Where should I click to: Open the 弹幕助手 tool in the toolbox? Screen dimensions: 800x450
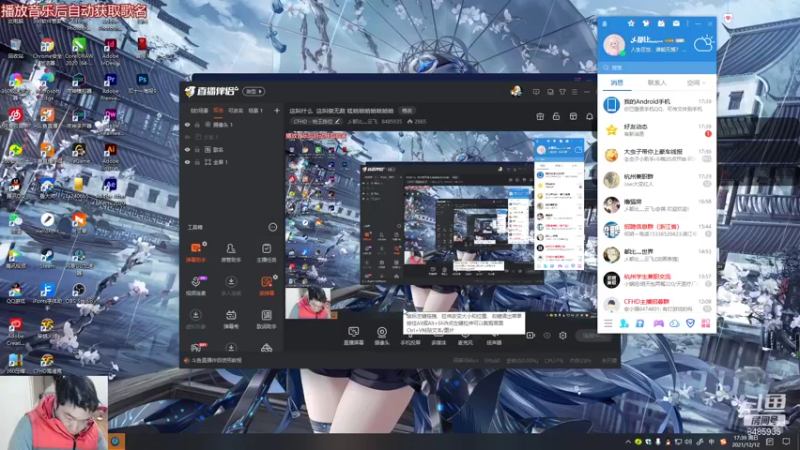pyautogui.click(x=195, y=252)
